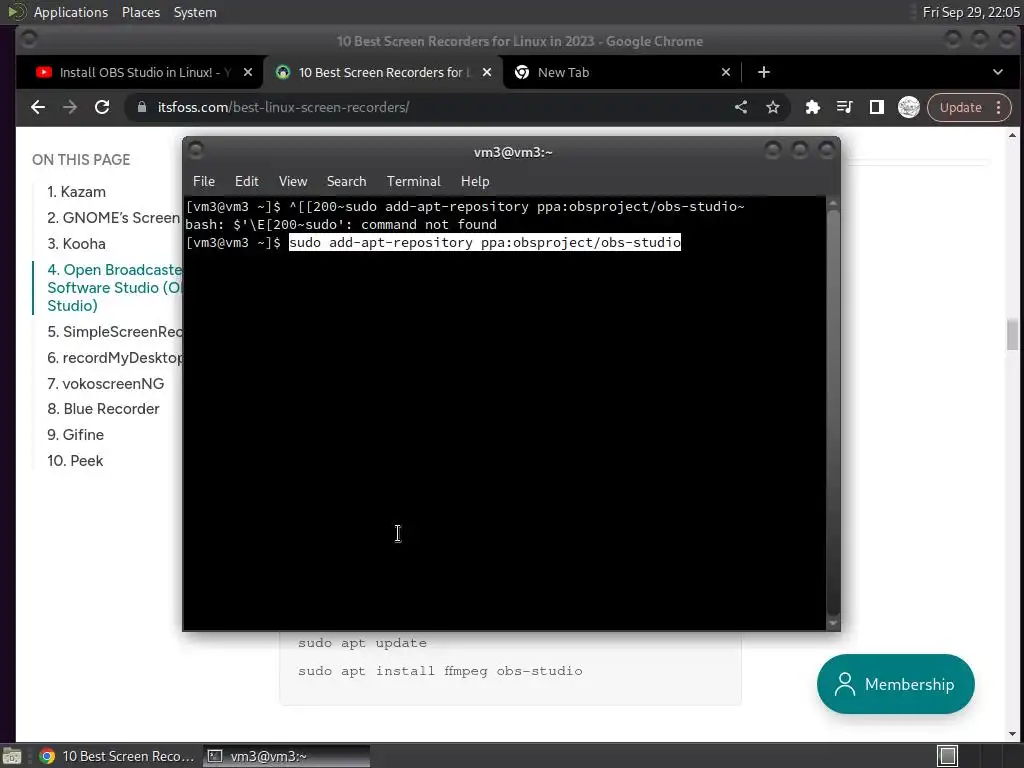The width and height of the screenshot is (1024, 768).
Task: Close the Install OBS Studio YouTube tab
Action: (x=248, y=72)
